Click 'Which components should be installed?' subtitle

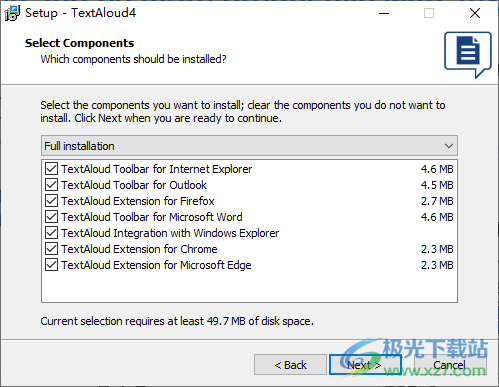coord(133,59)
